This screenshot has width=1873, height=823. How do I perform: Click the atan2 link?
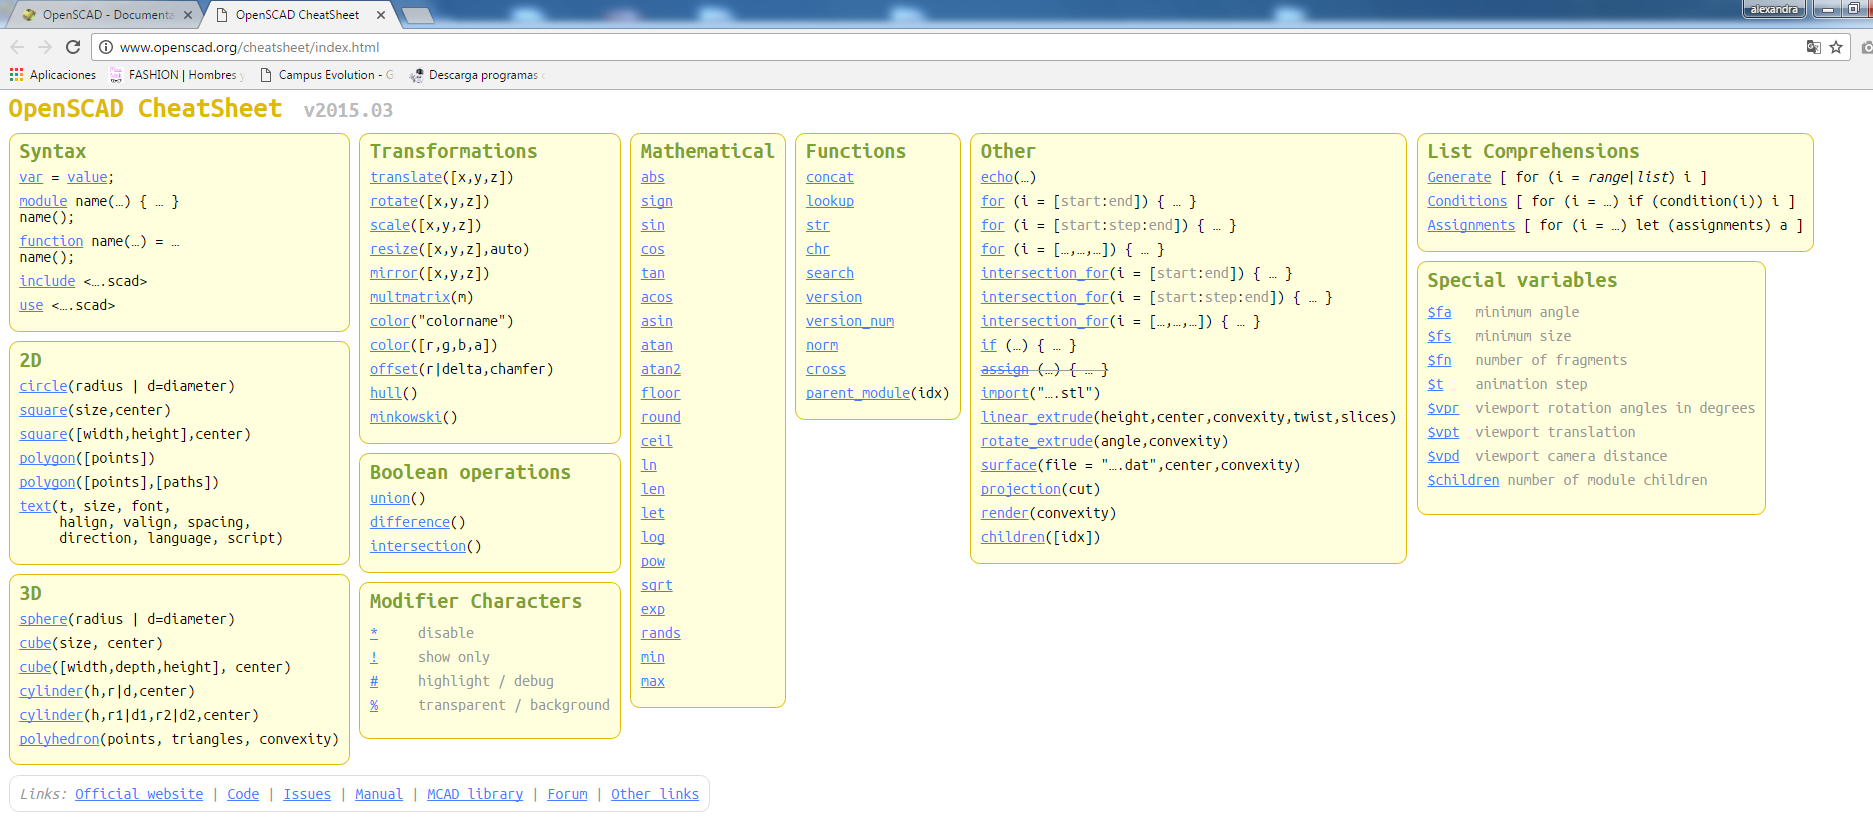point(661,369)
